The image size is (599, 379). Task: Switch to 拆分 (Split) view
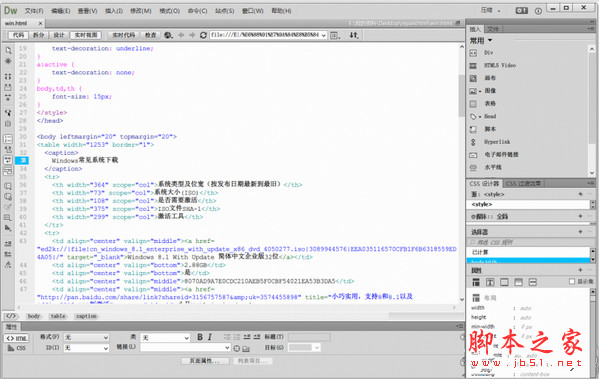pos(39,35)
